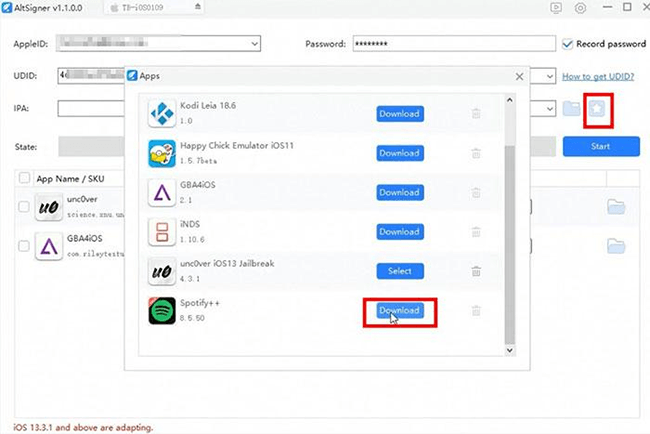Click trash icon beside Kodi Leia 18.6
Image resolution: width=650 pixels, height=434 pixels.
point(476,114)
